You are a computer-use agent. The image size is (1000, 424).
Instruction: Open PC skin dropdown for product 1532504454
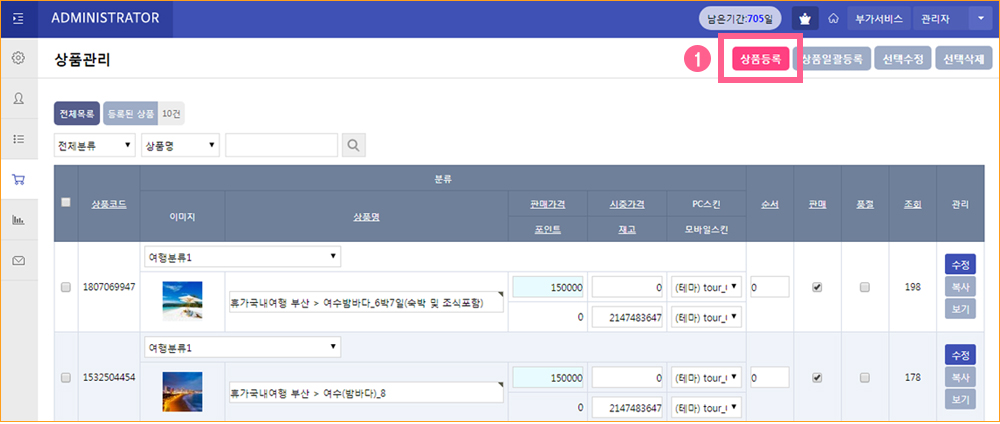pyautogui.click(x=707, y=377)
